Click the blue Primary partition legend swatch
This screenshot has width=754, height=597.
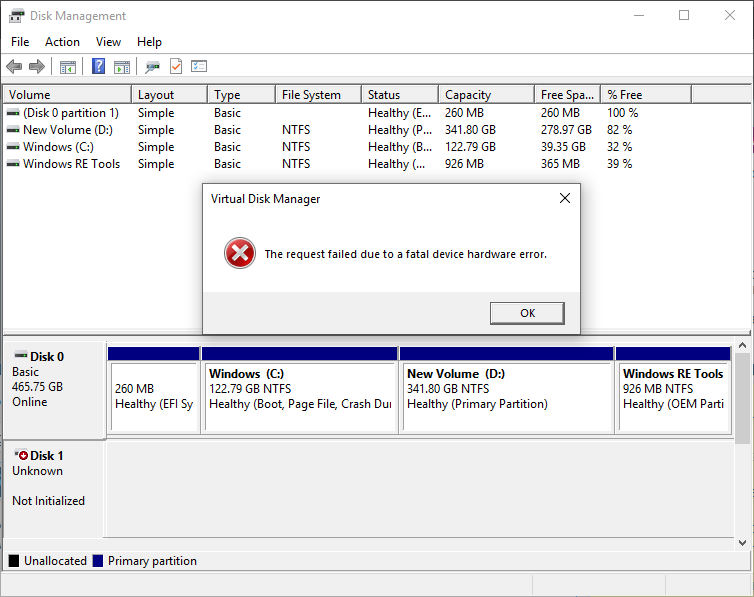(x=98, y=560)
